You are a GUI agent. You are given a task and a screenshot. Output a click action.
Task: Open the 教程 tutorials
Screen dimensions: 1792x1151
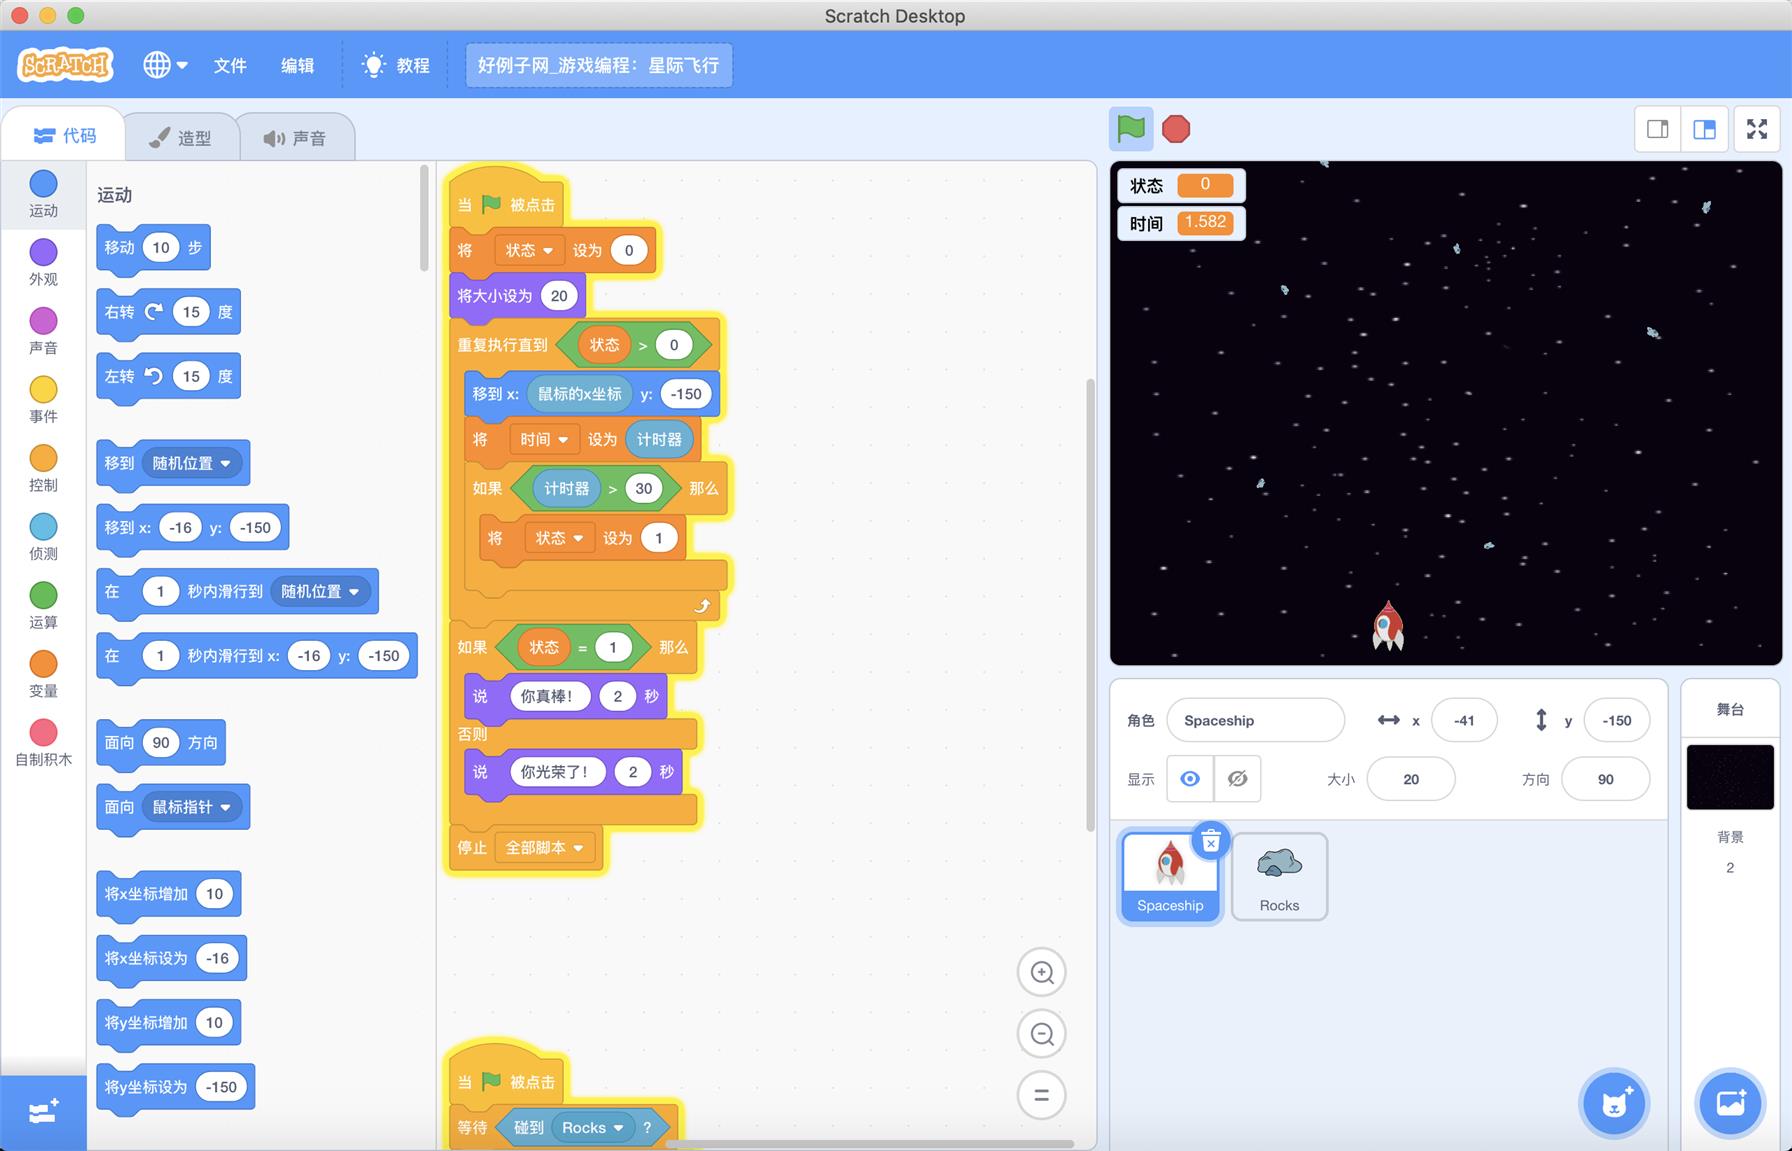click(x=396, y=65)
